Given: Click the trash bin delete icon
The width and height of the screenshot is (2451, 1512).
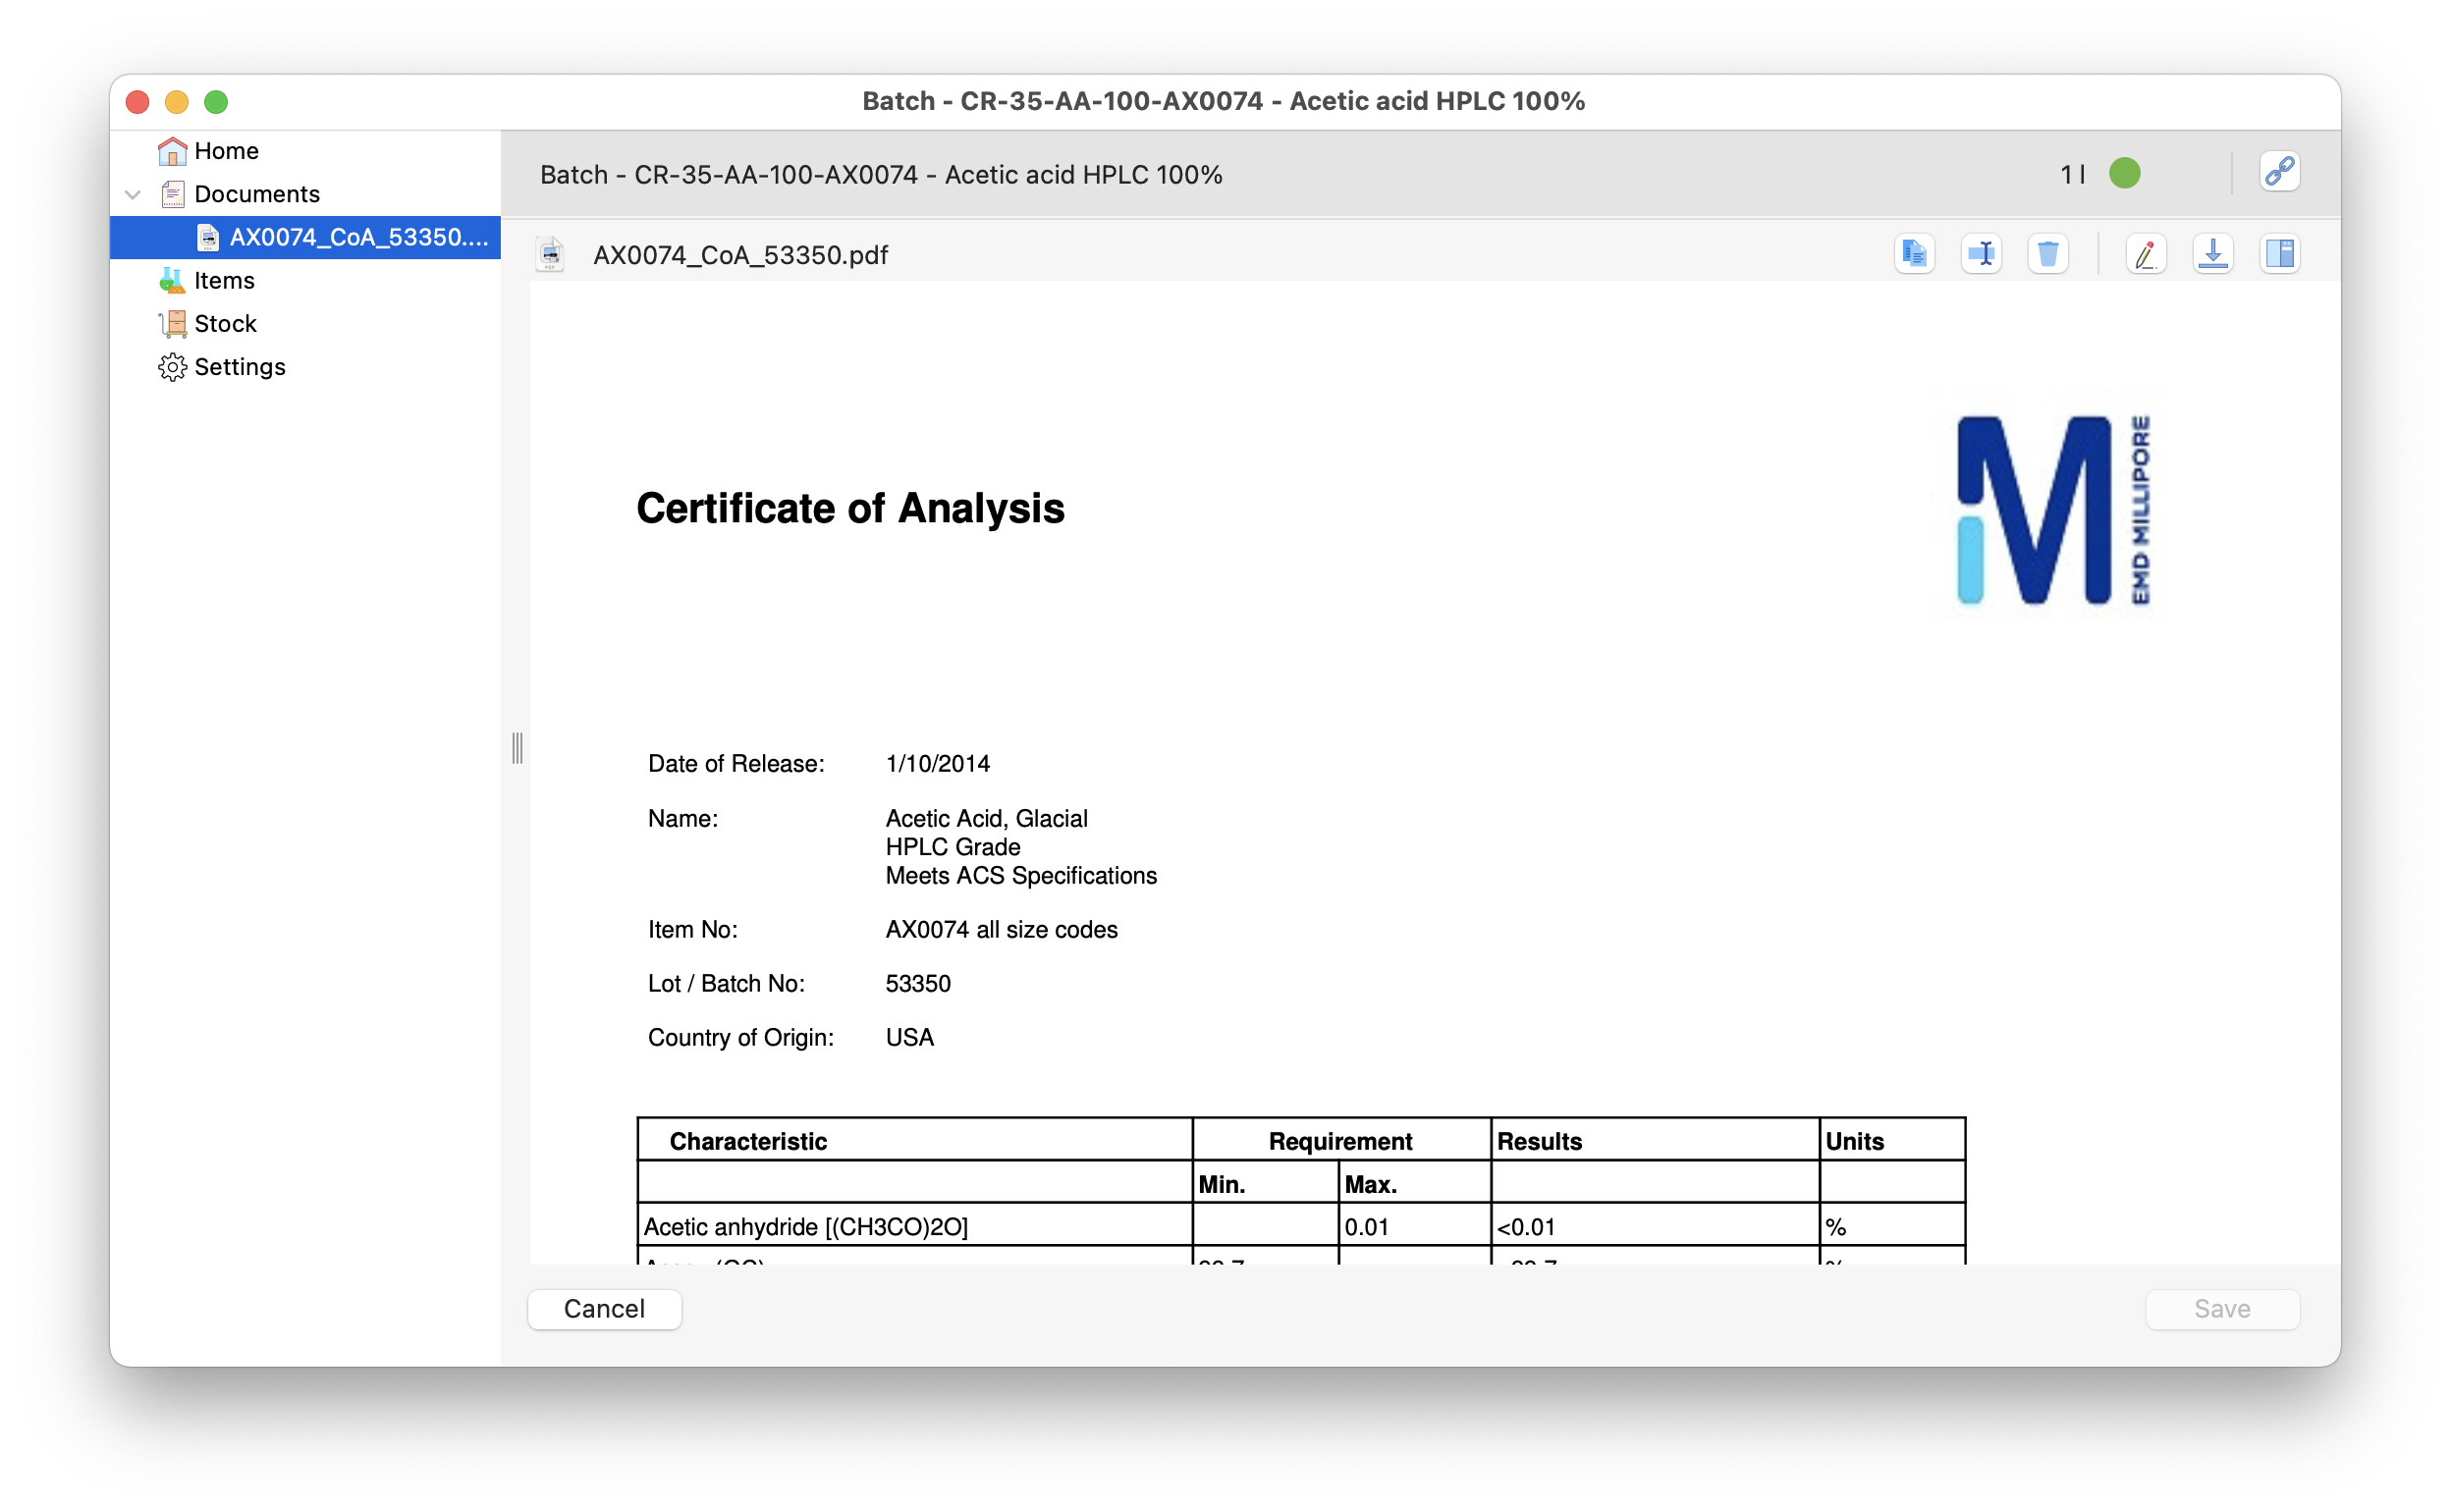Looking at the screenshot, I should tap(2048, 255).
